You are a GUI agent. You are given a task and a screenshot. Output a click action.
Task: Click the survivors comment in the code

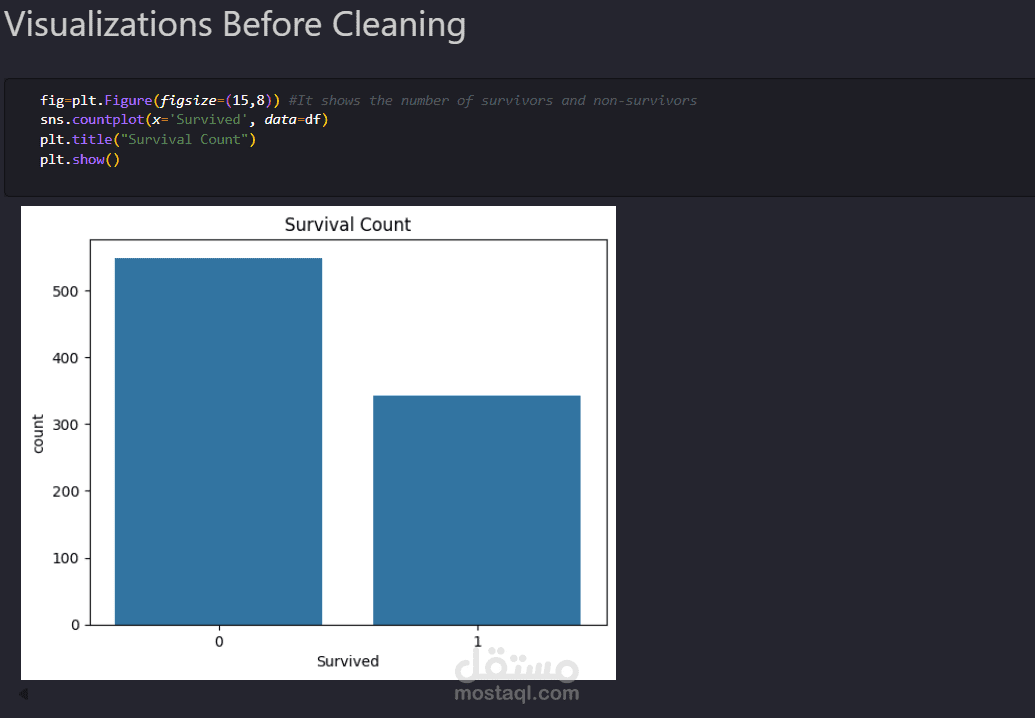pyautogui.click(x=492, y=100)
